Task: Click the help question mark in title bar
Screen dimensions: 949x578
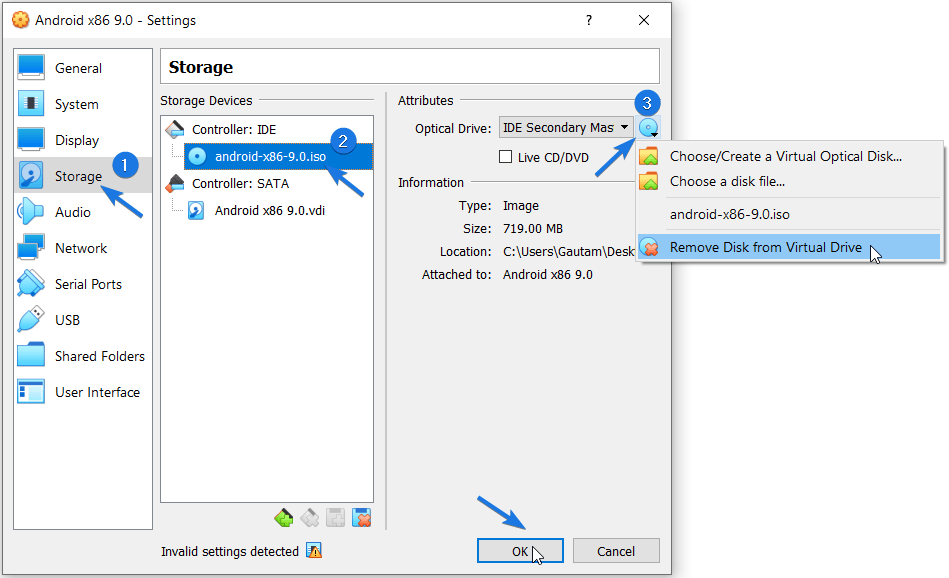Action: 588,20
